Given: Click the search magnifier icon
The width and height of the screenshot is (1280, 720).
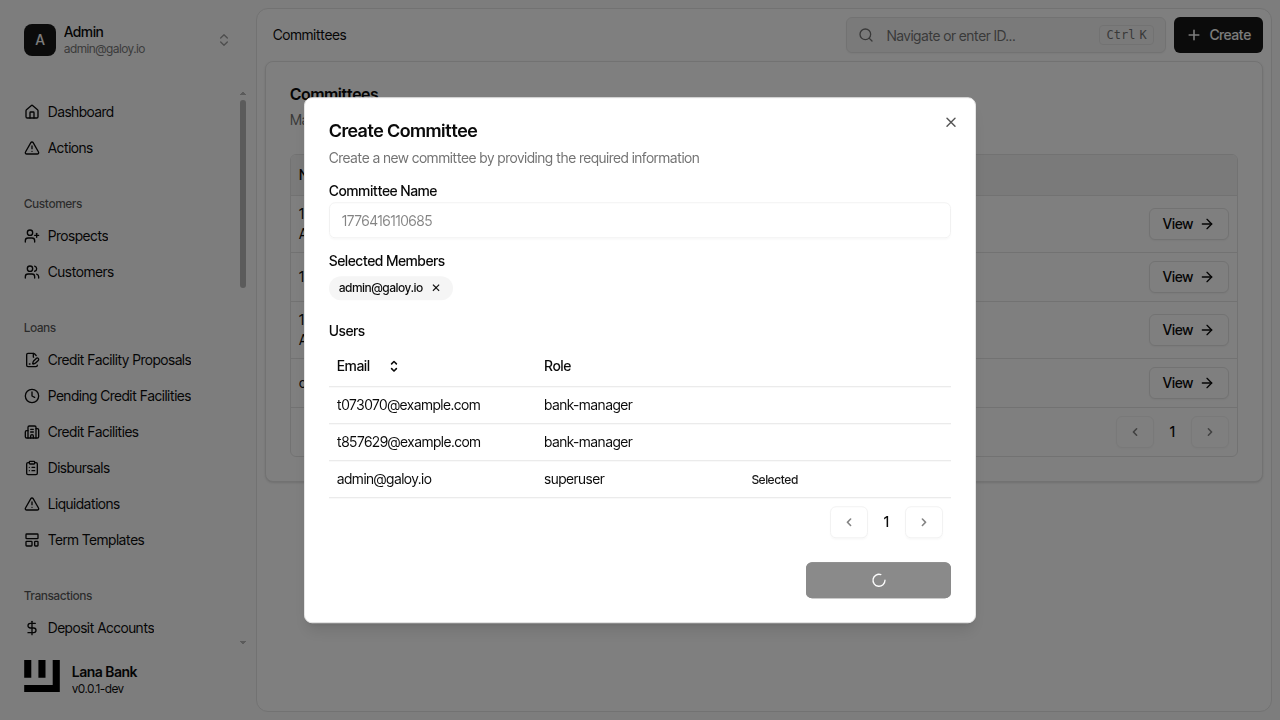Looking at the screenshot, I should click(x=865, y=35).
